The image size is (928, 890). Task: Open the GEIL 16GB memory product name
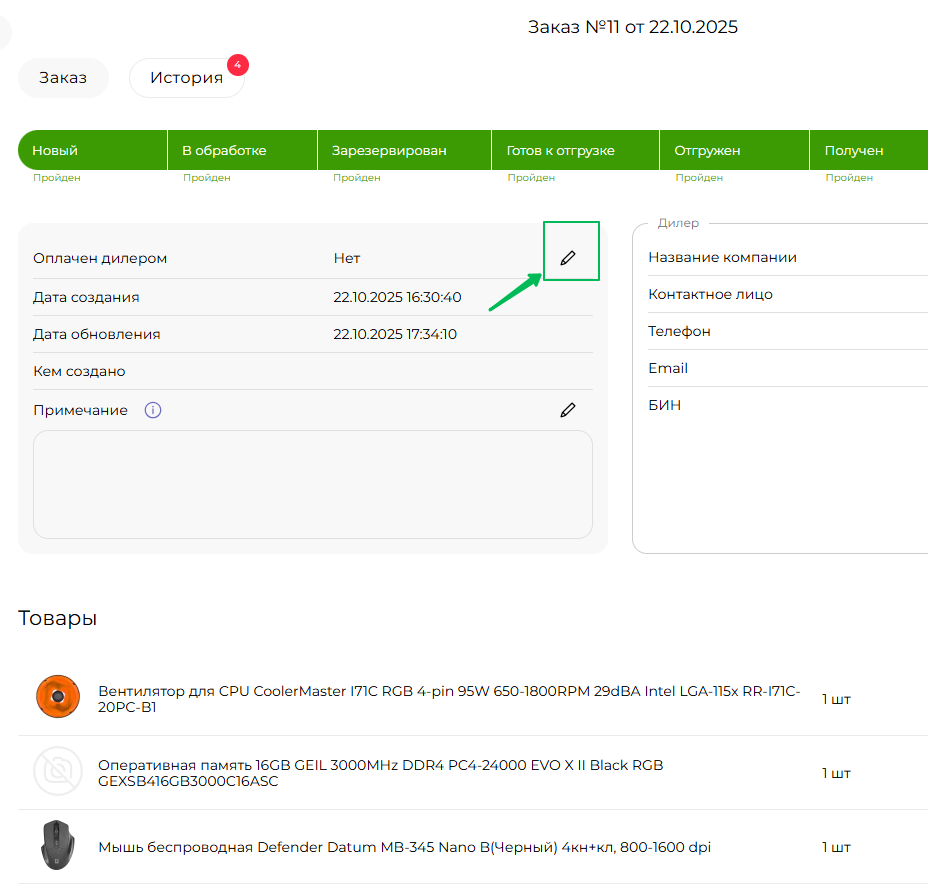point(380,773)
